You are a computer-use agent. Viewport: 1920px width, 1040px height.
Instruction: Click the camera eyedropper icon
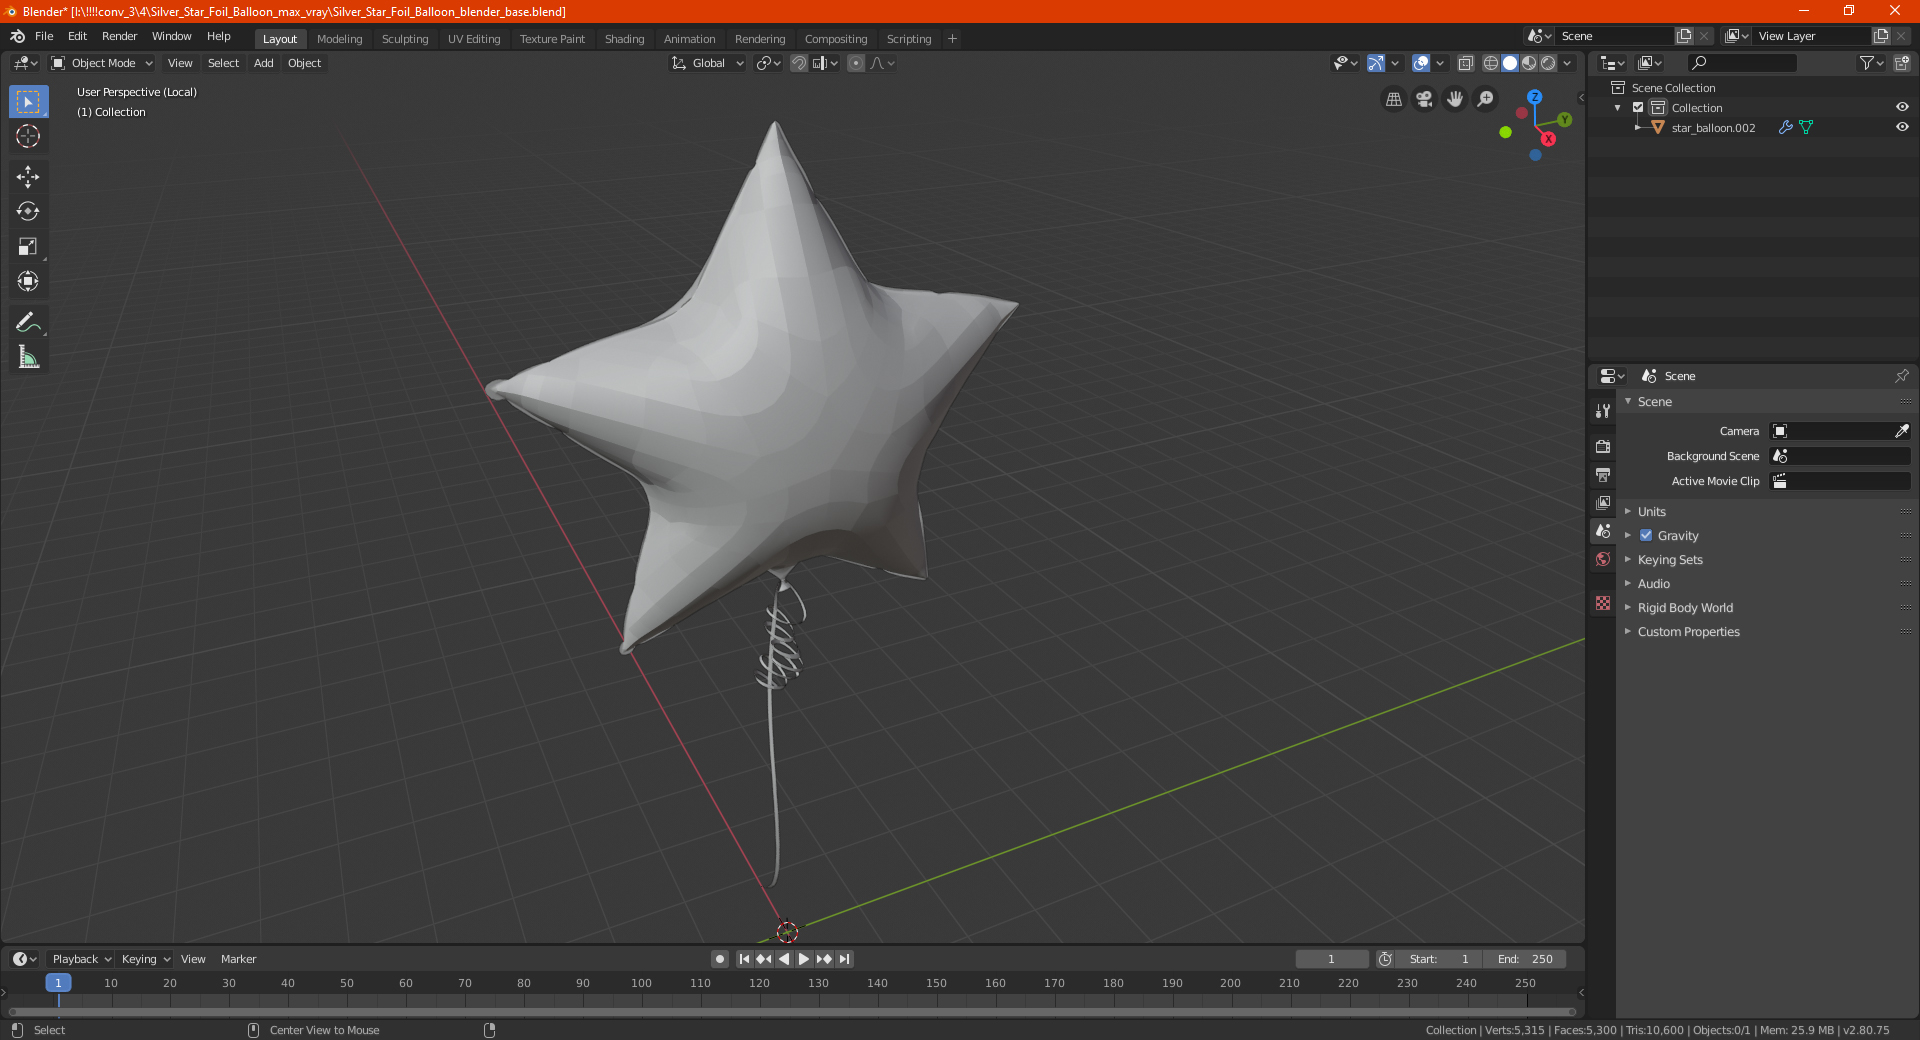point(1901,431)
